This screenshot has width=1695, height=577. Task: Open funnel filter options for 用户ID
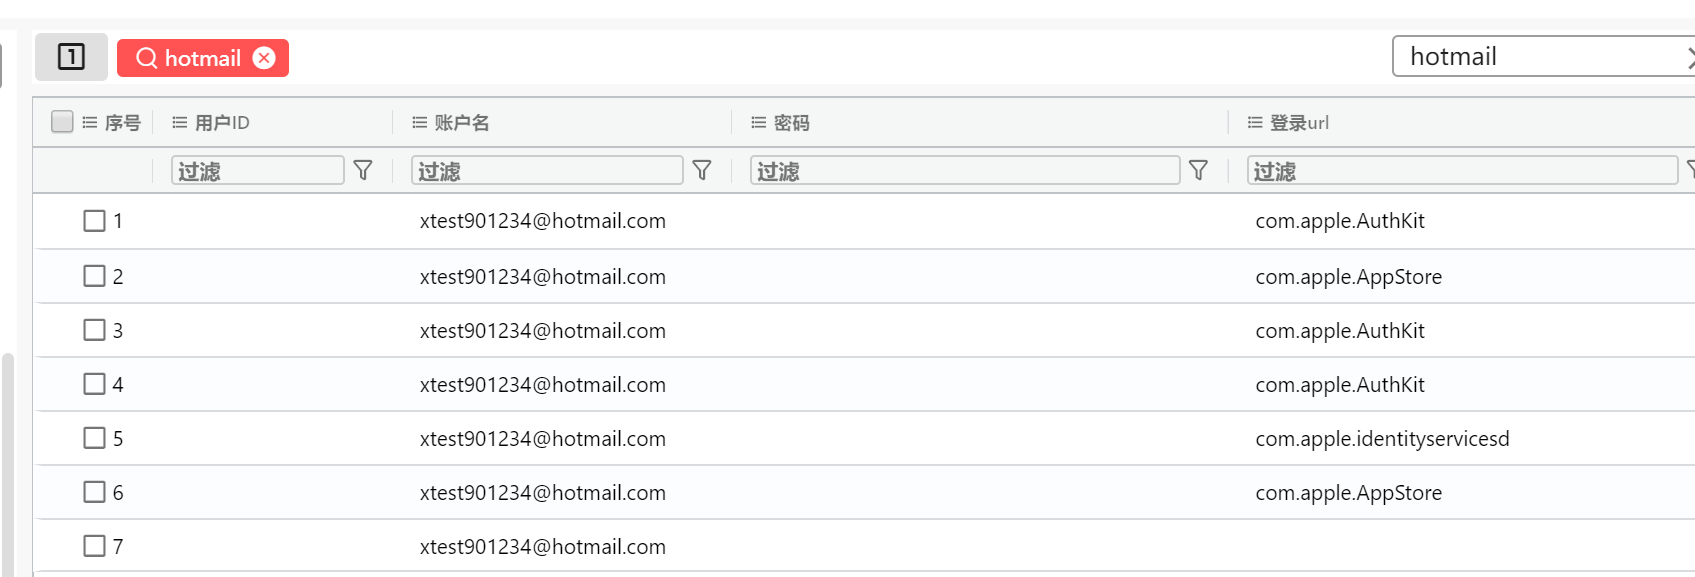click(363, 170)
